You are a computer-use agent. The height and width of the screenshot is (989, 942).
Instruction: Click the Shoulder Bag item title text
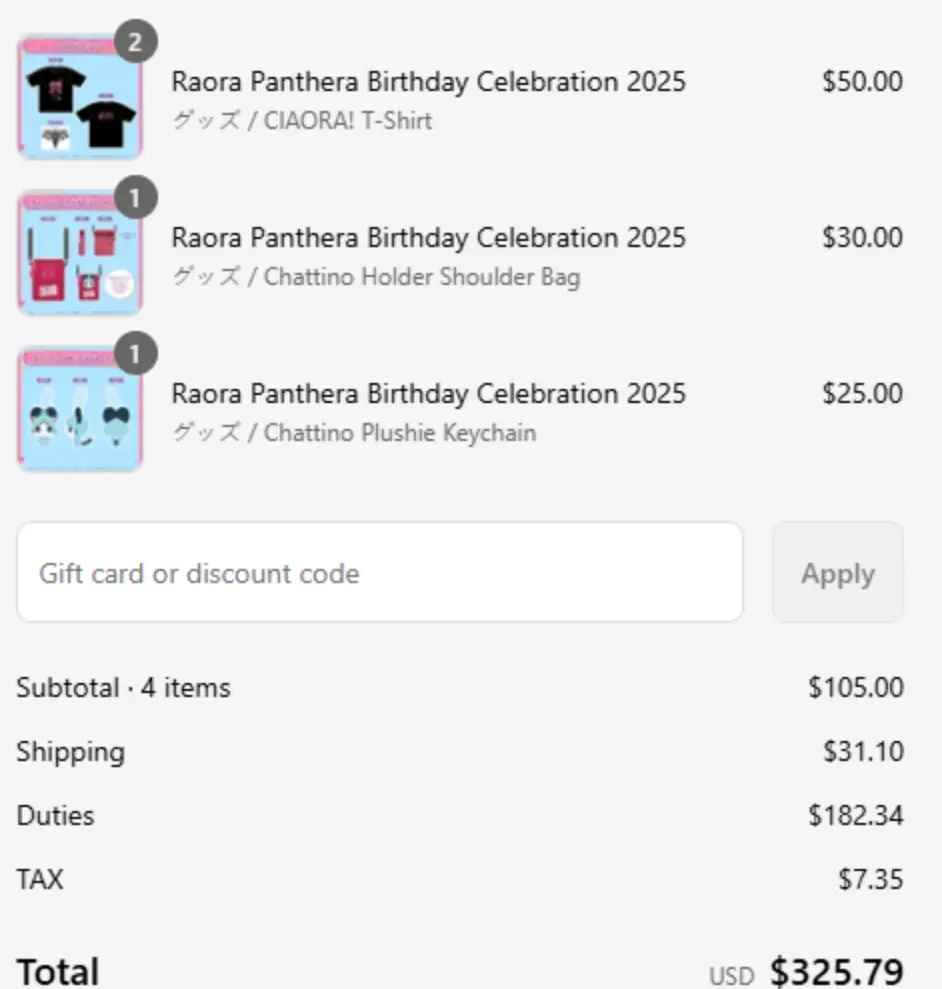click(x=428, y=238)
